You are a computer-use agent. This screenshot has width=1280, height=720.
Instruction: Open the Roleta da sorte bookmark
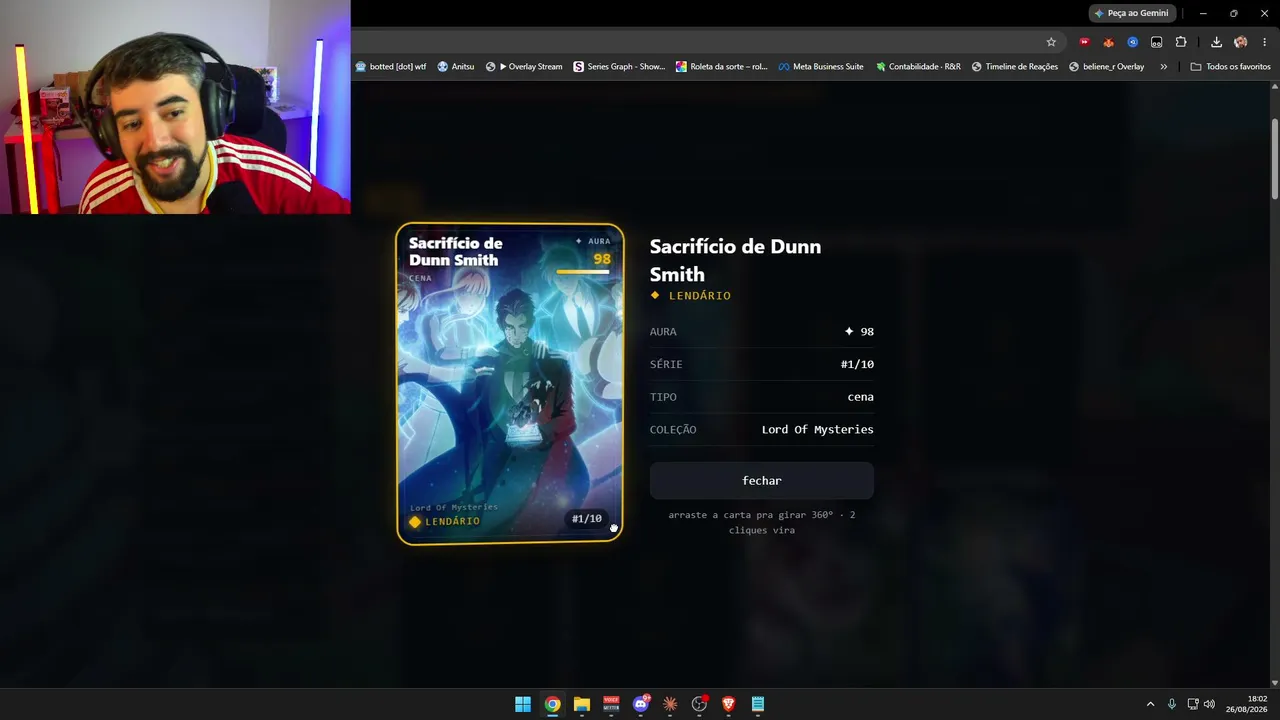(x=722, y=67)
